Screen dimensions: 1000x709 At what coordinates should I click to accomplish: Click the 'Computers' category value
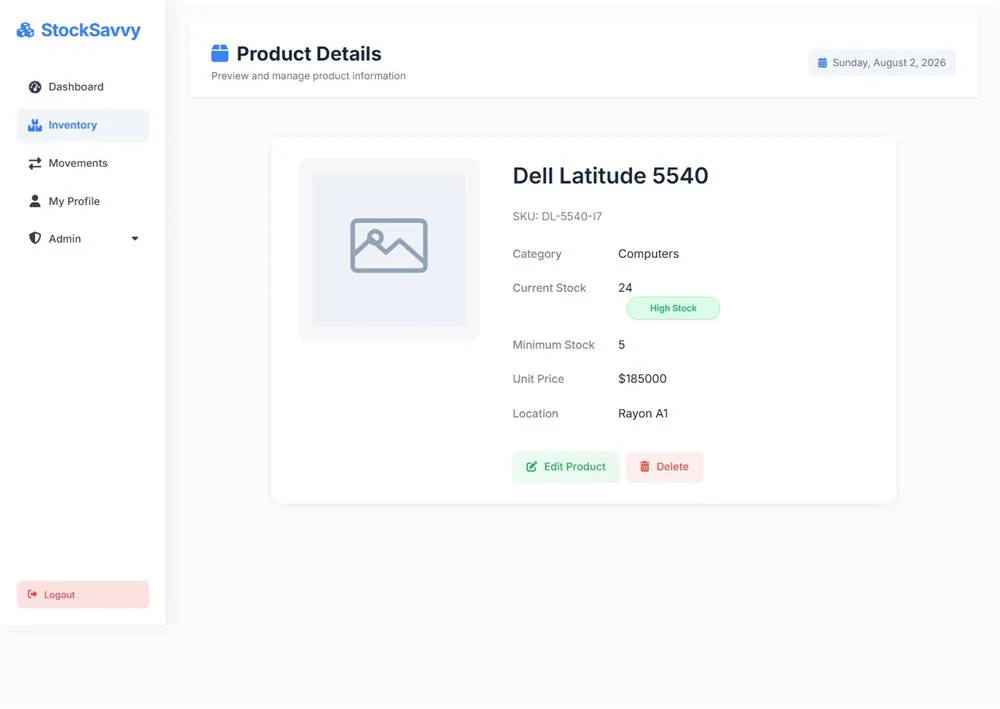tap(649, 254)
